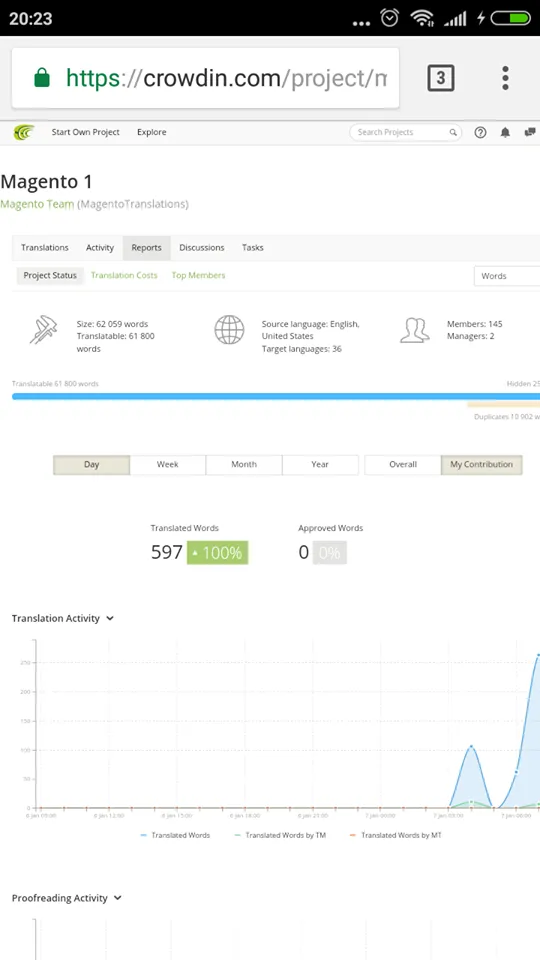Select the Year period toggle

[320, 465]
